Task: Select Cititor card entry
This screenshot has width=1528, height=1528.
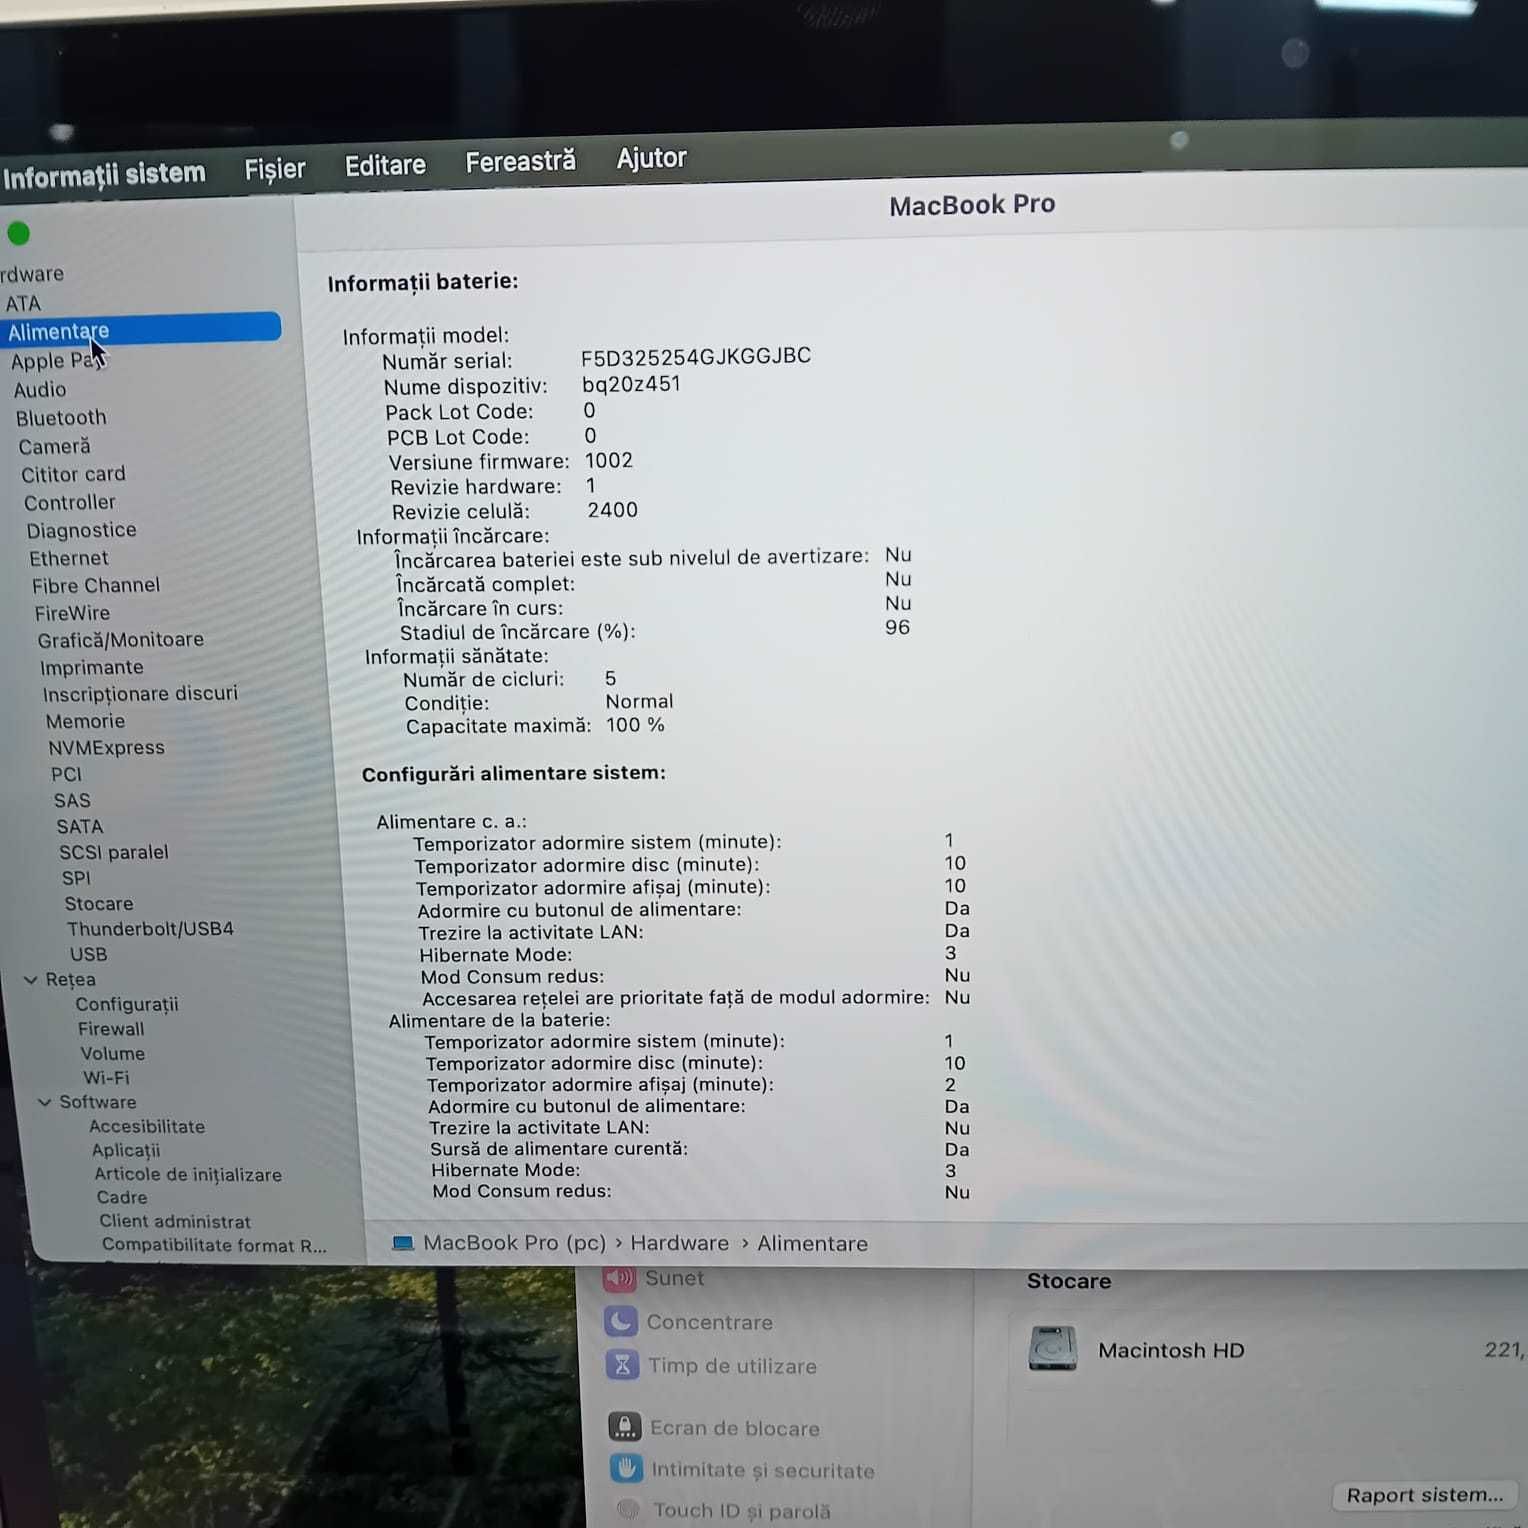Action: click(x=73, y=474)
